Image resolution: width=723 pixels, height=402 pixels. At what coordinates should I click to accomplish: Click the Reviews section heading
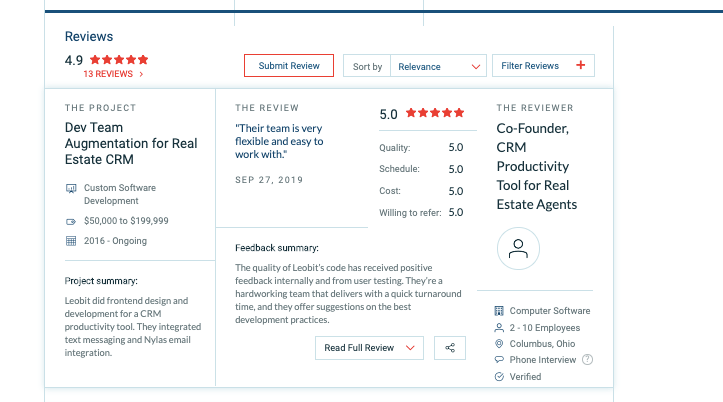89,36
